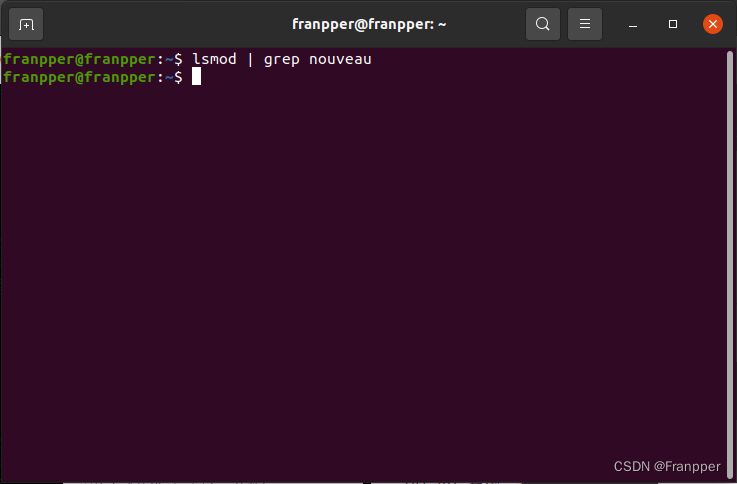Minimize the terminal window
The image size is (737, 484).
(x=633, y=24)
